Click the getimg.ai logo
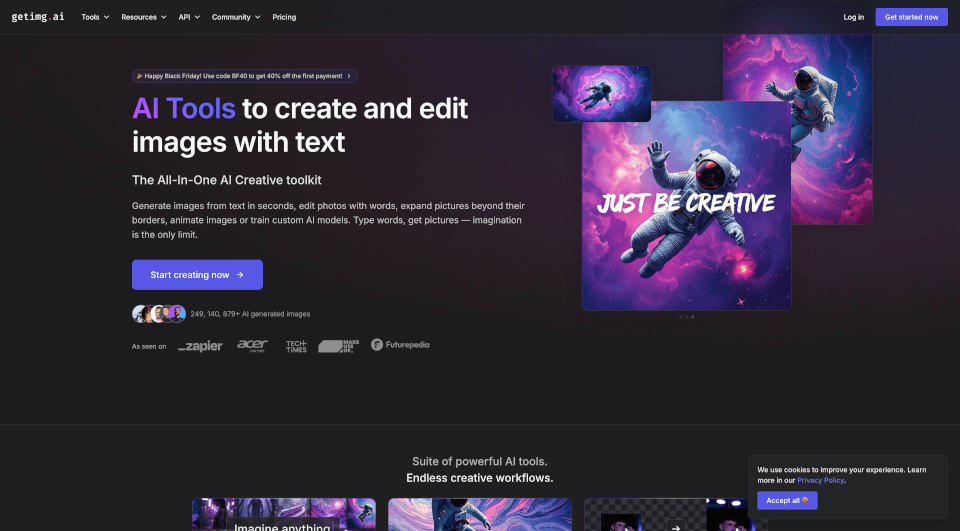 click(37, 17)
